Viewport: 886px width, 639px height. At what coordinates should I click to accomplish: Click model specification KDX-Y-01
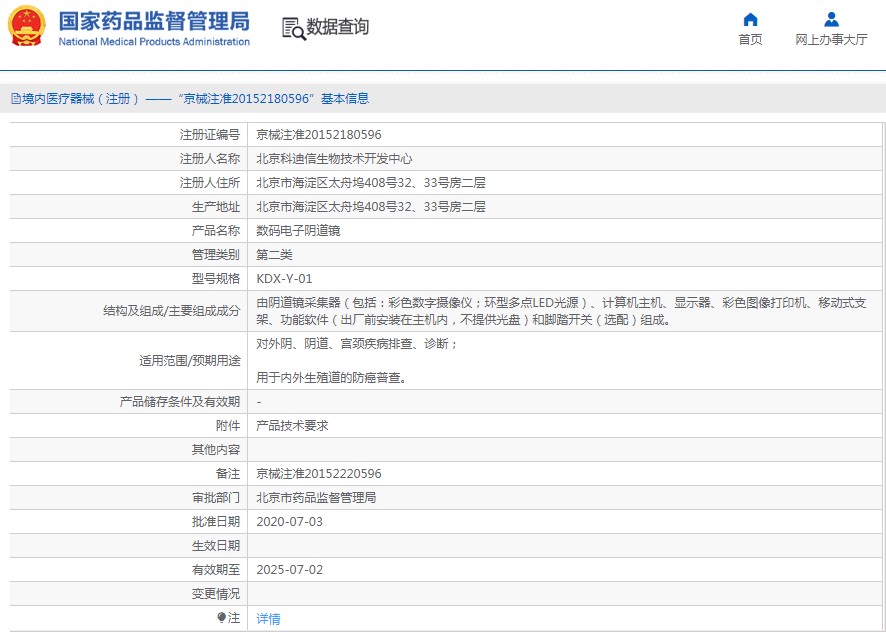click(x=284, y=279)
